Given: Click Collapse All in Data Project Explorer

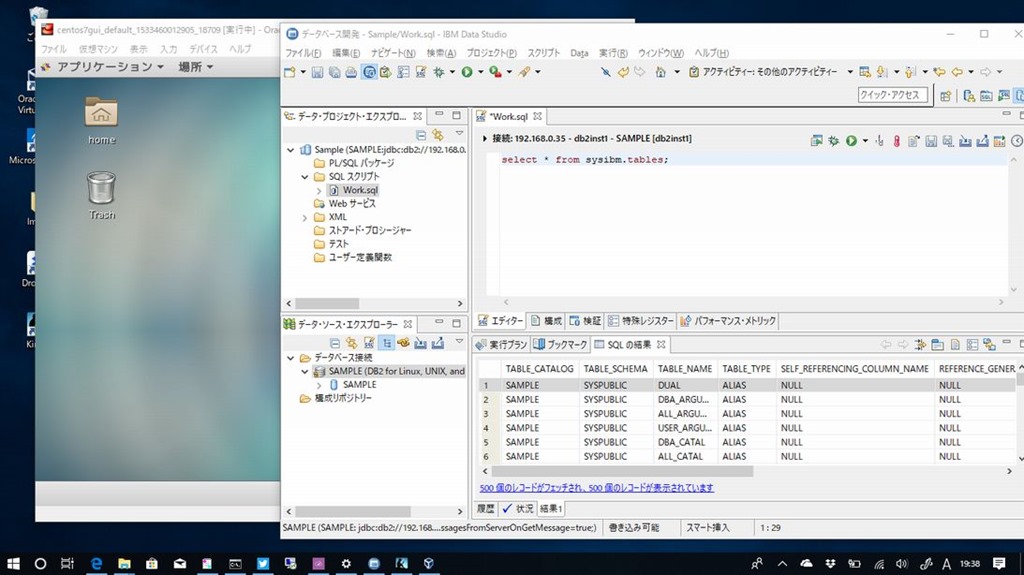Looking at the screenshot, I should coord(421,135).
